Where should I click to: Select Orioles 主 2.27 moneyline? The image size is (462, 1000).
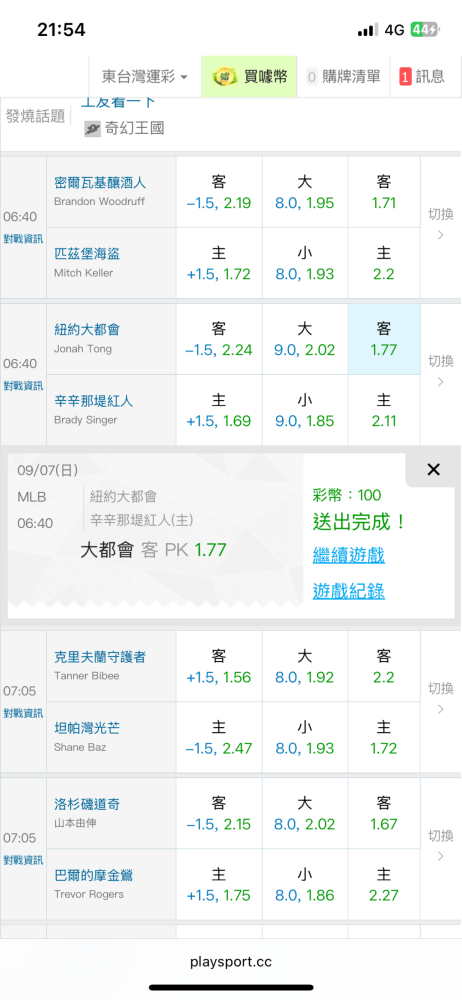384,885
